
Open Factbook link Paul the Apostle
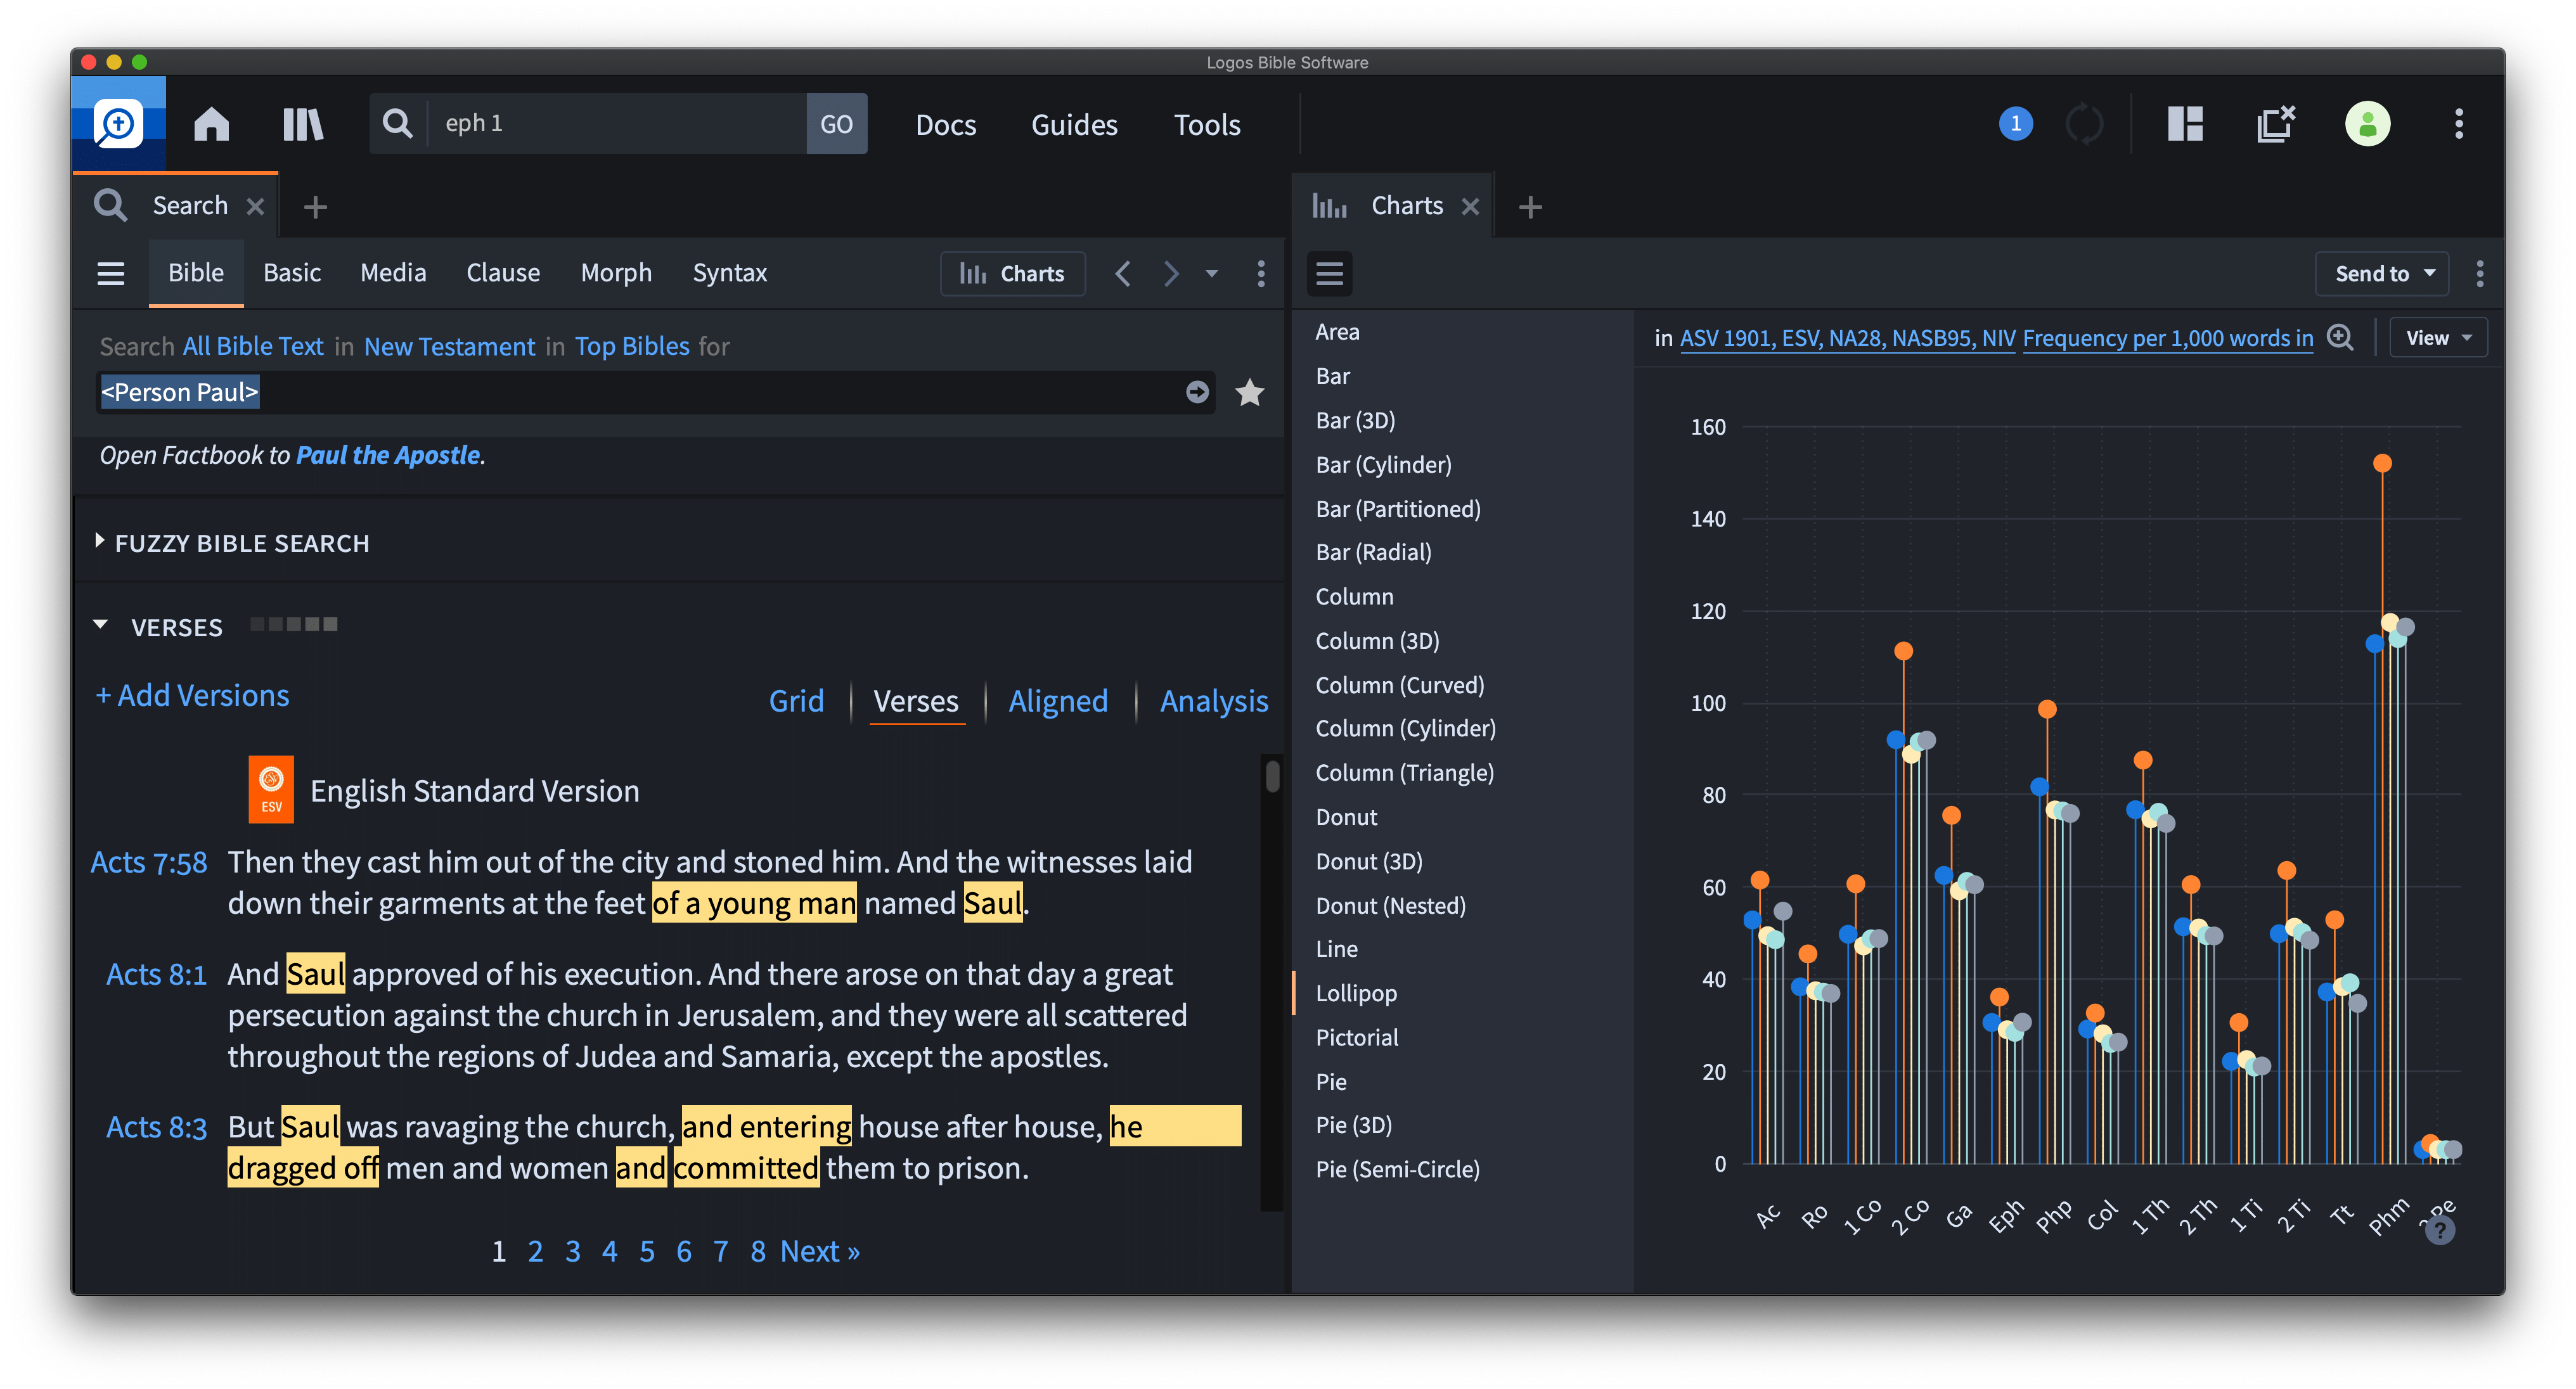(388, 455)
